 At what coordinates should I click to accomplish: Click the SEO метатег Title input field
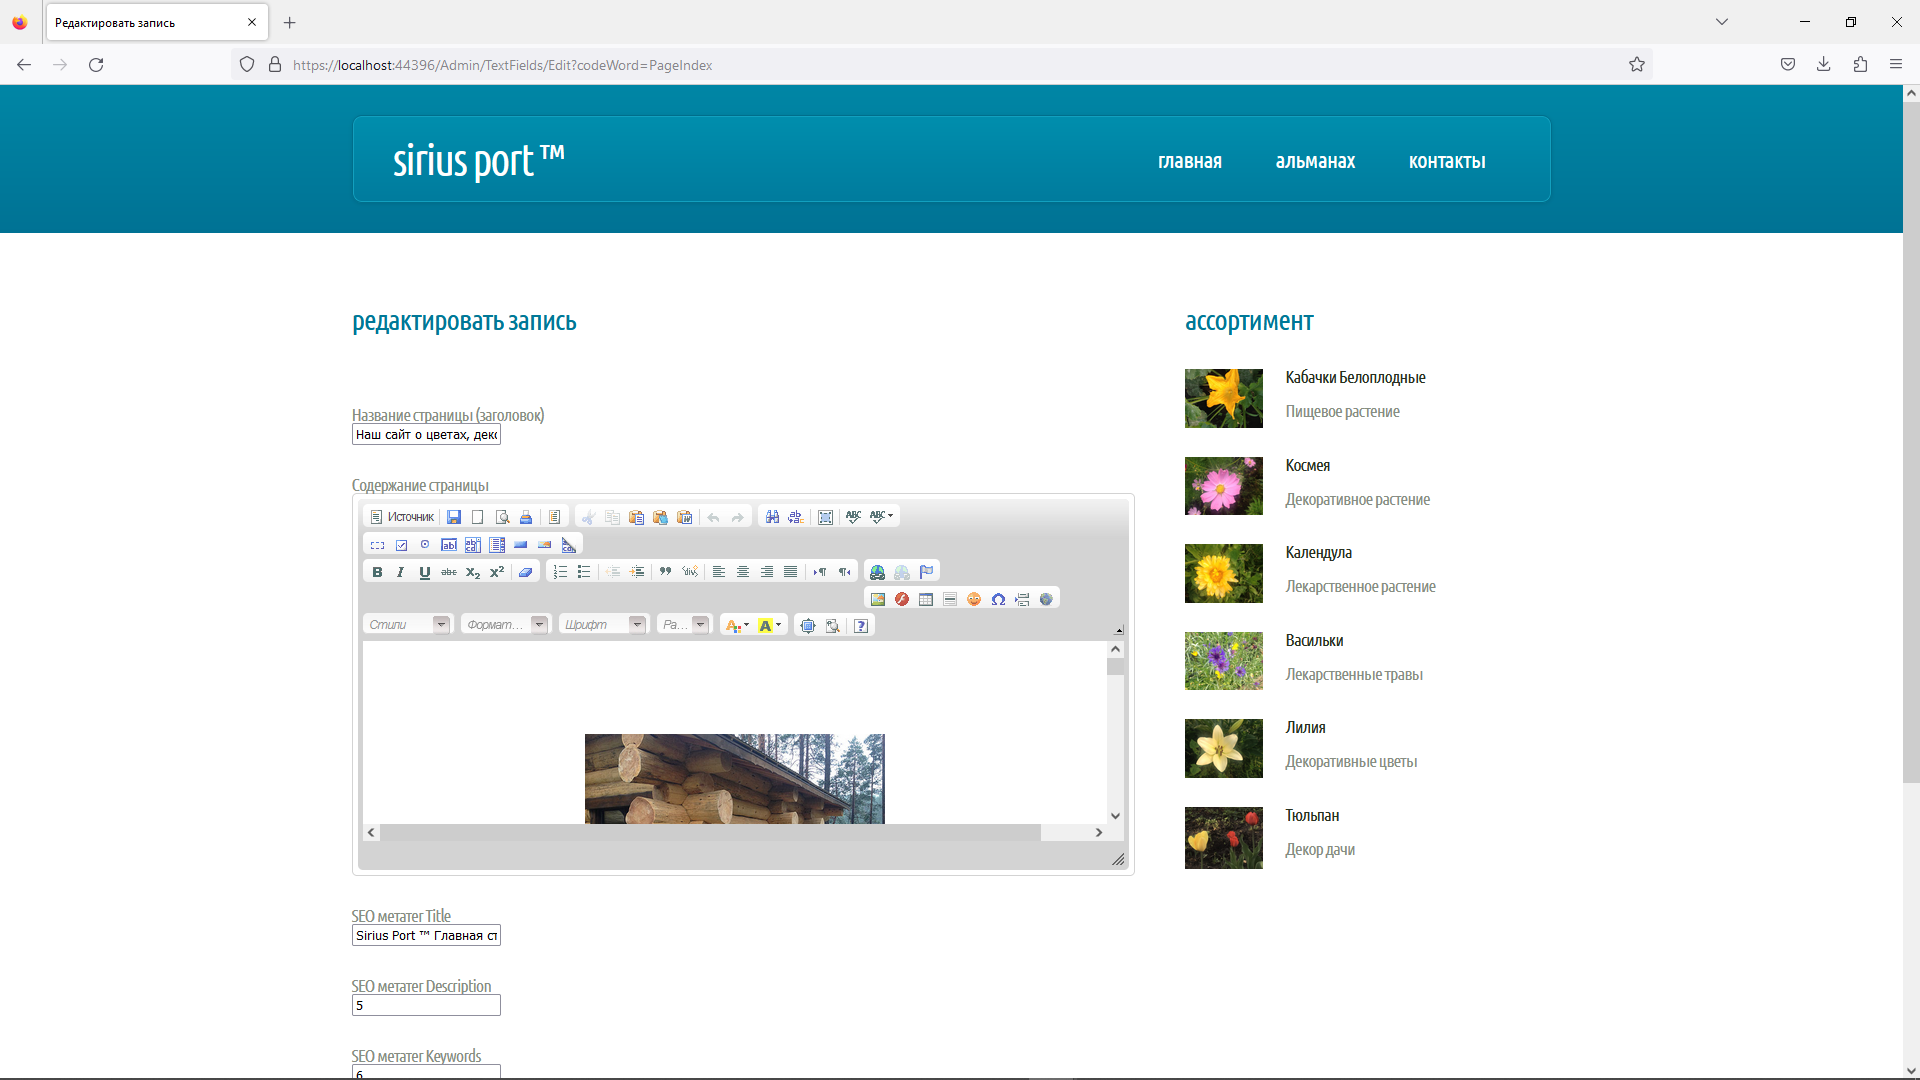(x=426, y=935)
